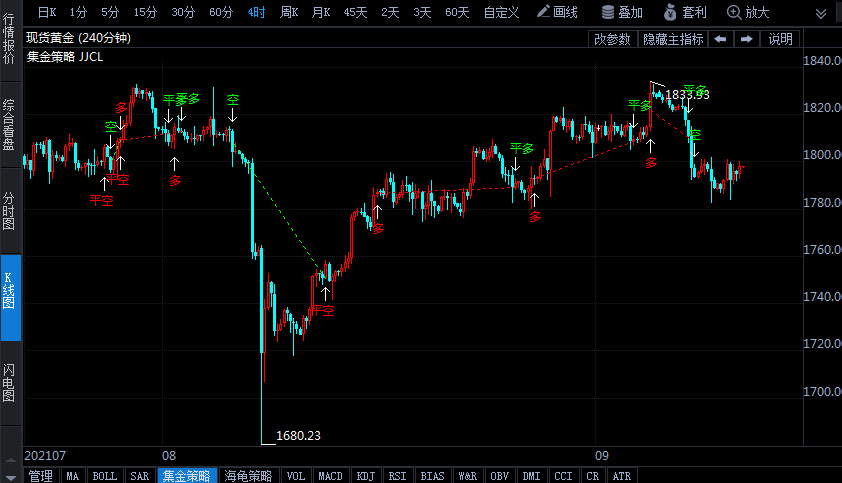Select the 60天 period

click(x=457, y=12)
